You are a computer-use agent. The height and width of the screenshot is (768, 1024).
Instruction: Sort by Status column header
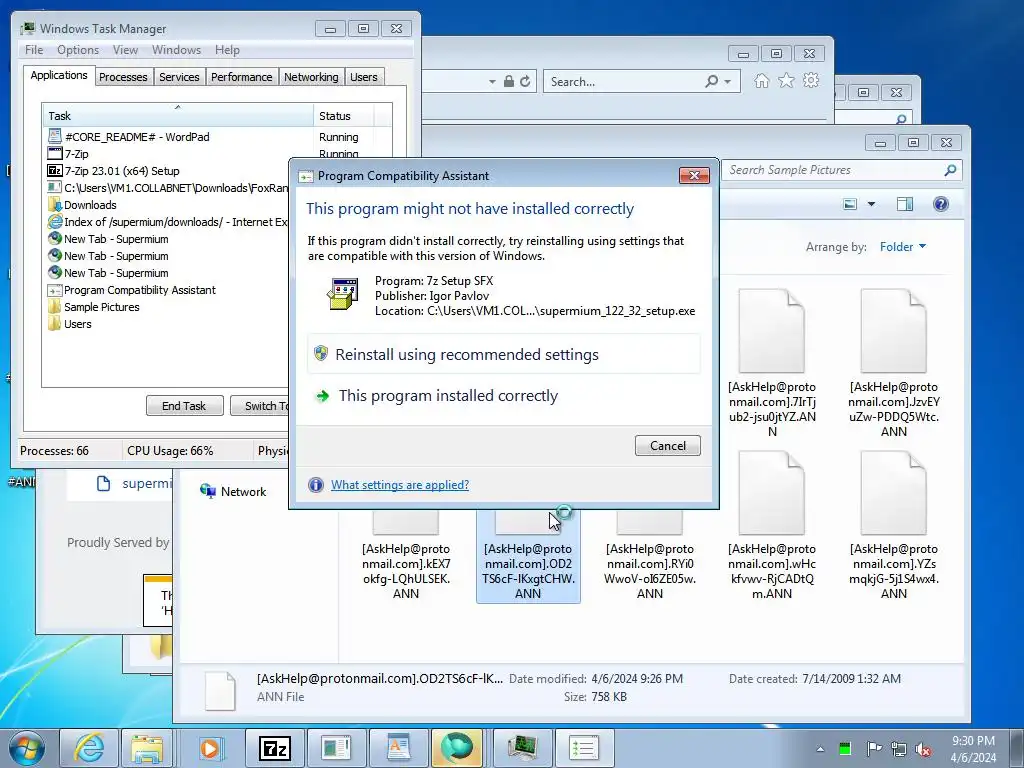coord(344,116)
